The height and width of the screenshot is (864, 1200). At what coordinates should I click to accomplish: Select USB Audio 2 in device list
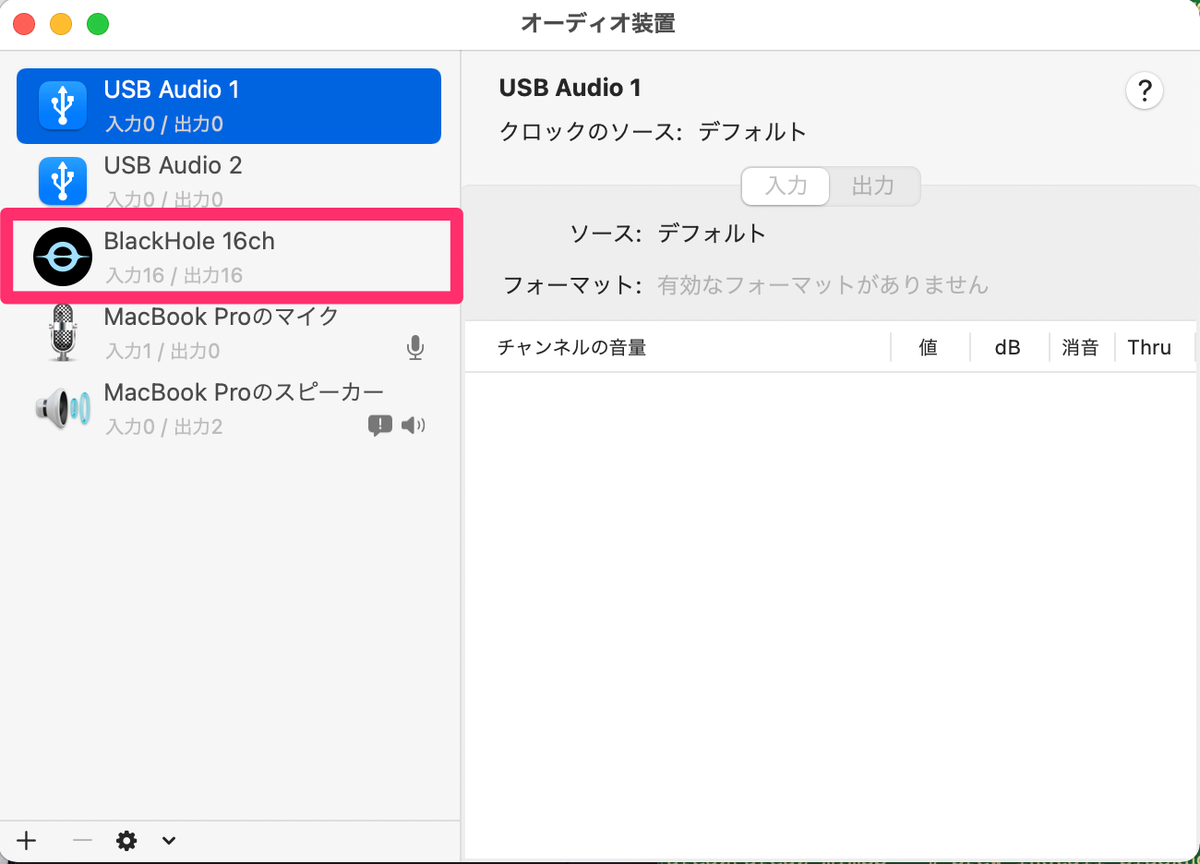(x=229, y=181)
